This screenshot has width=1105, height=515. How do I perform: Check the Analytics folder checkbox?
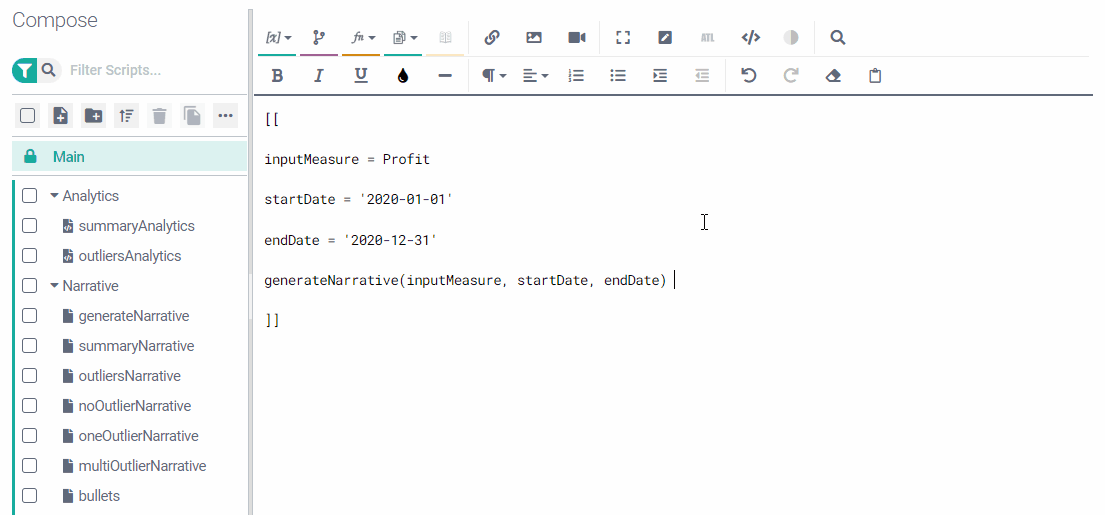point(29,196)
